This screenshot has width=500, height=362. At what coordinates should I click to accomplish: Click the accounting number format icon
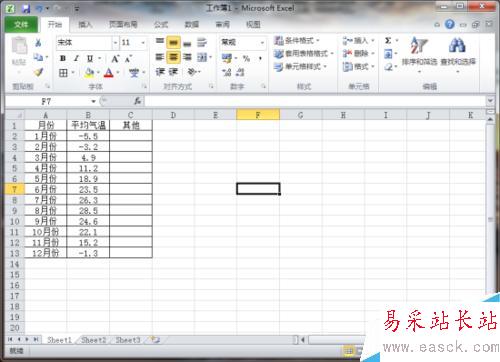point(227,58)
